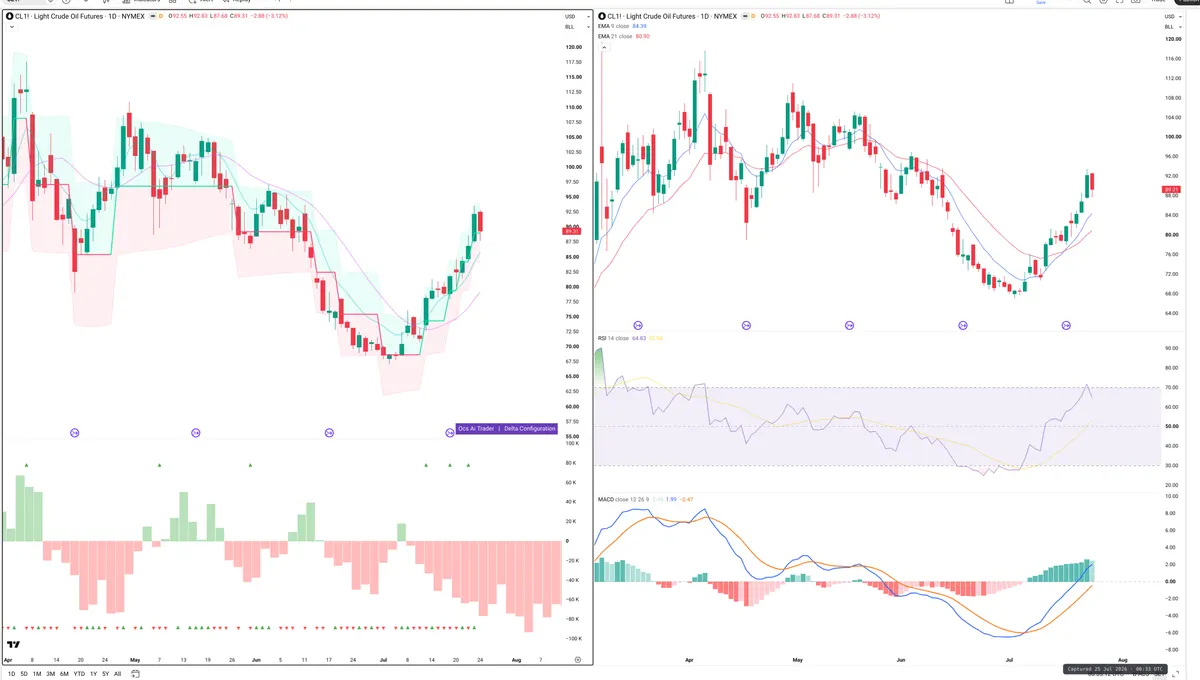Click the Ocs Ai Trader Delta Configuration label
This screenshot has height=680, width=1200.
coord(506,428)
